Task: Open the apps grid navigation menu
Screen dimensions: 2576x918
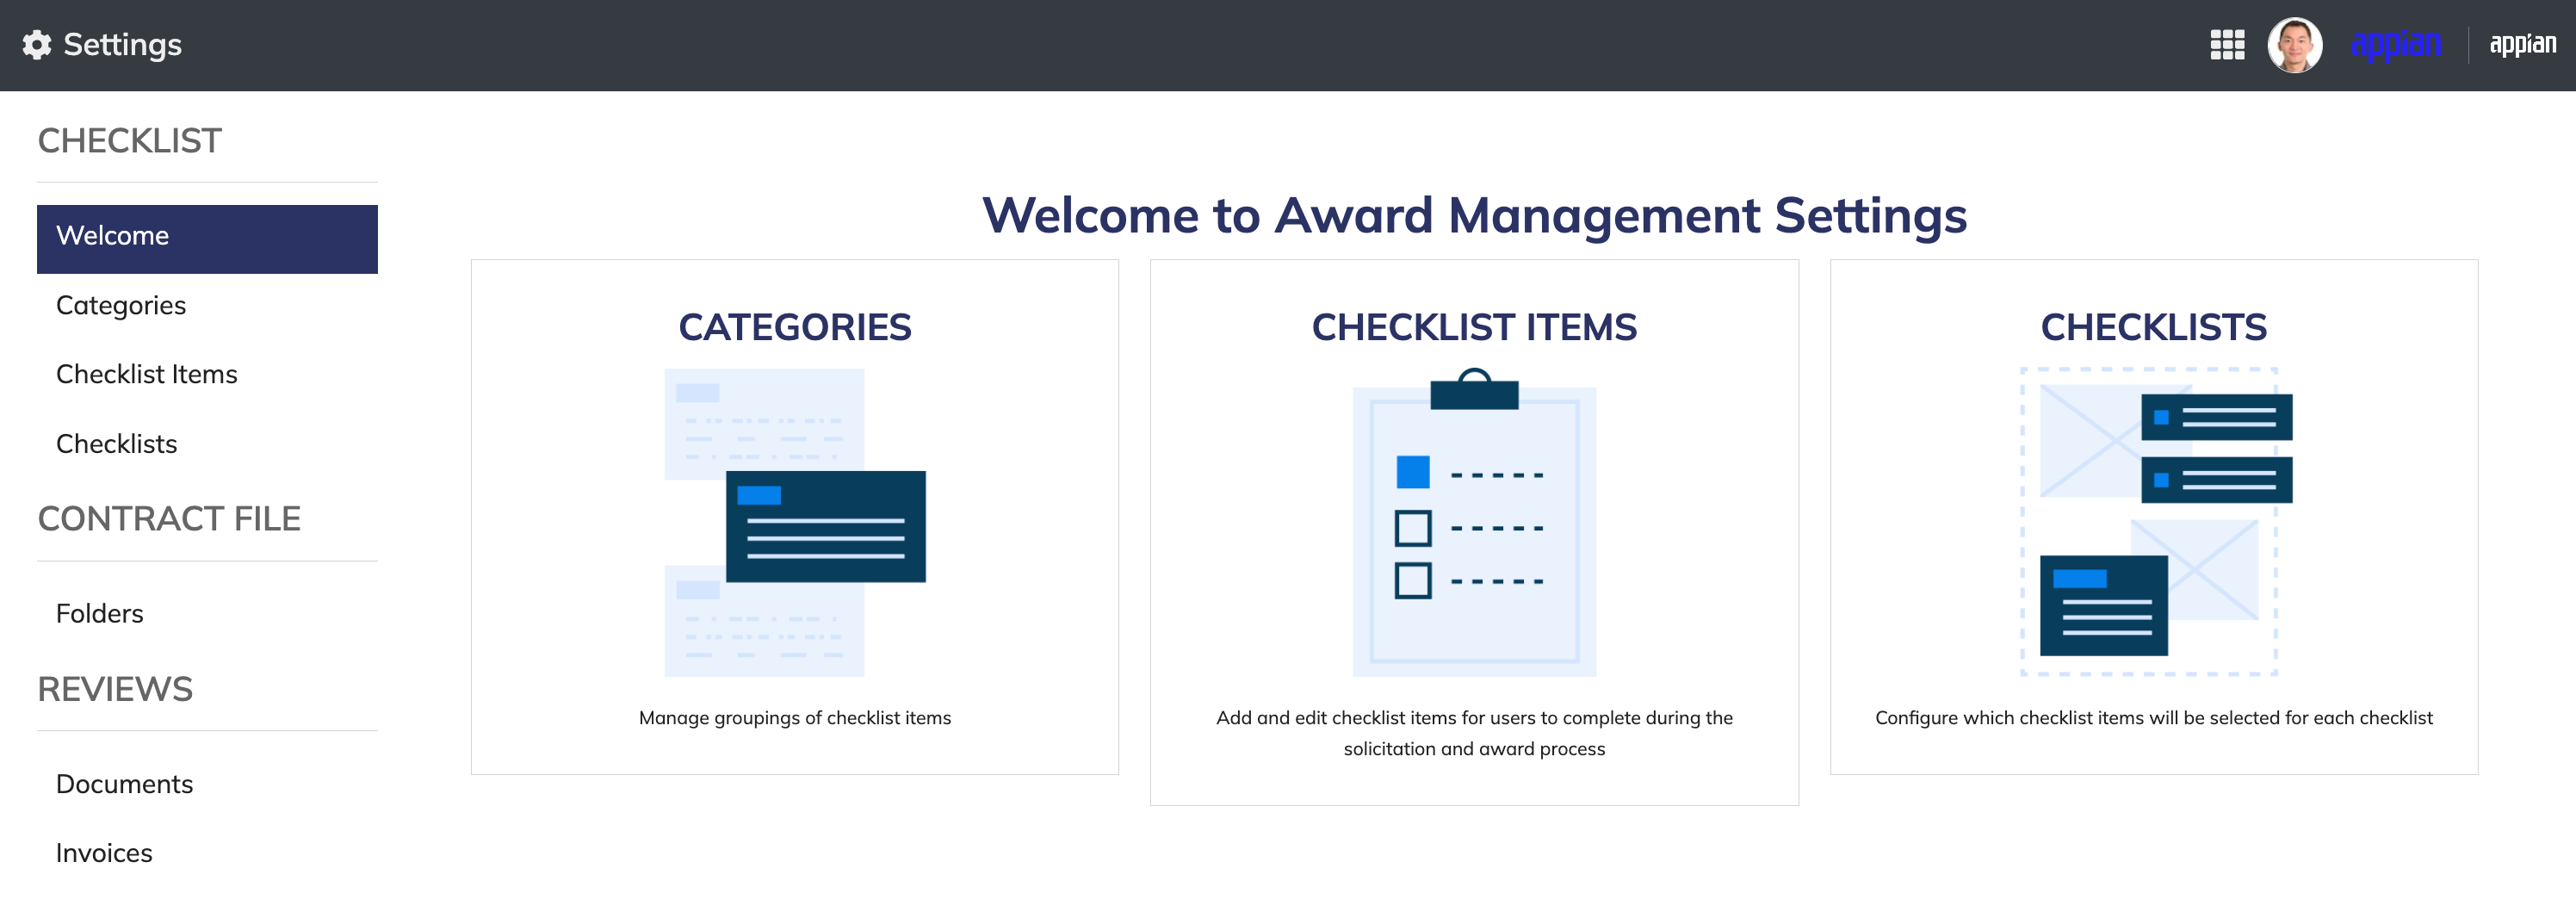Action: [x=2227, y=45]
